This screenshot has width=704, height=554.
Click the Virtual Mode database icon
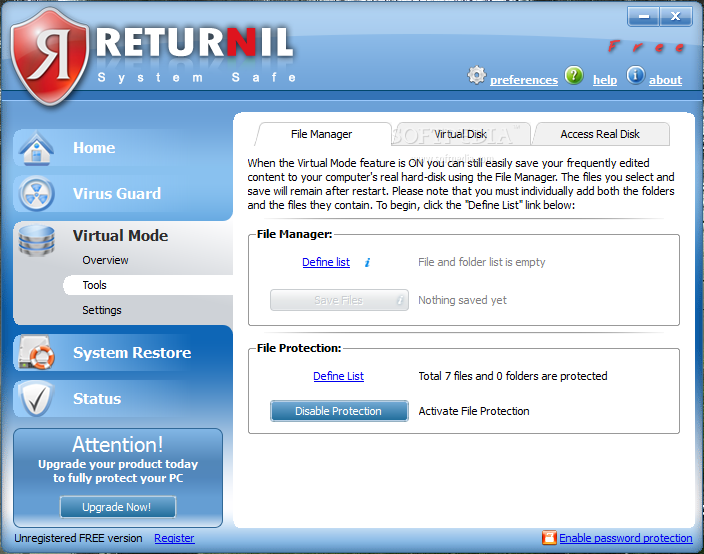[x=36, y=240]
